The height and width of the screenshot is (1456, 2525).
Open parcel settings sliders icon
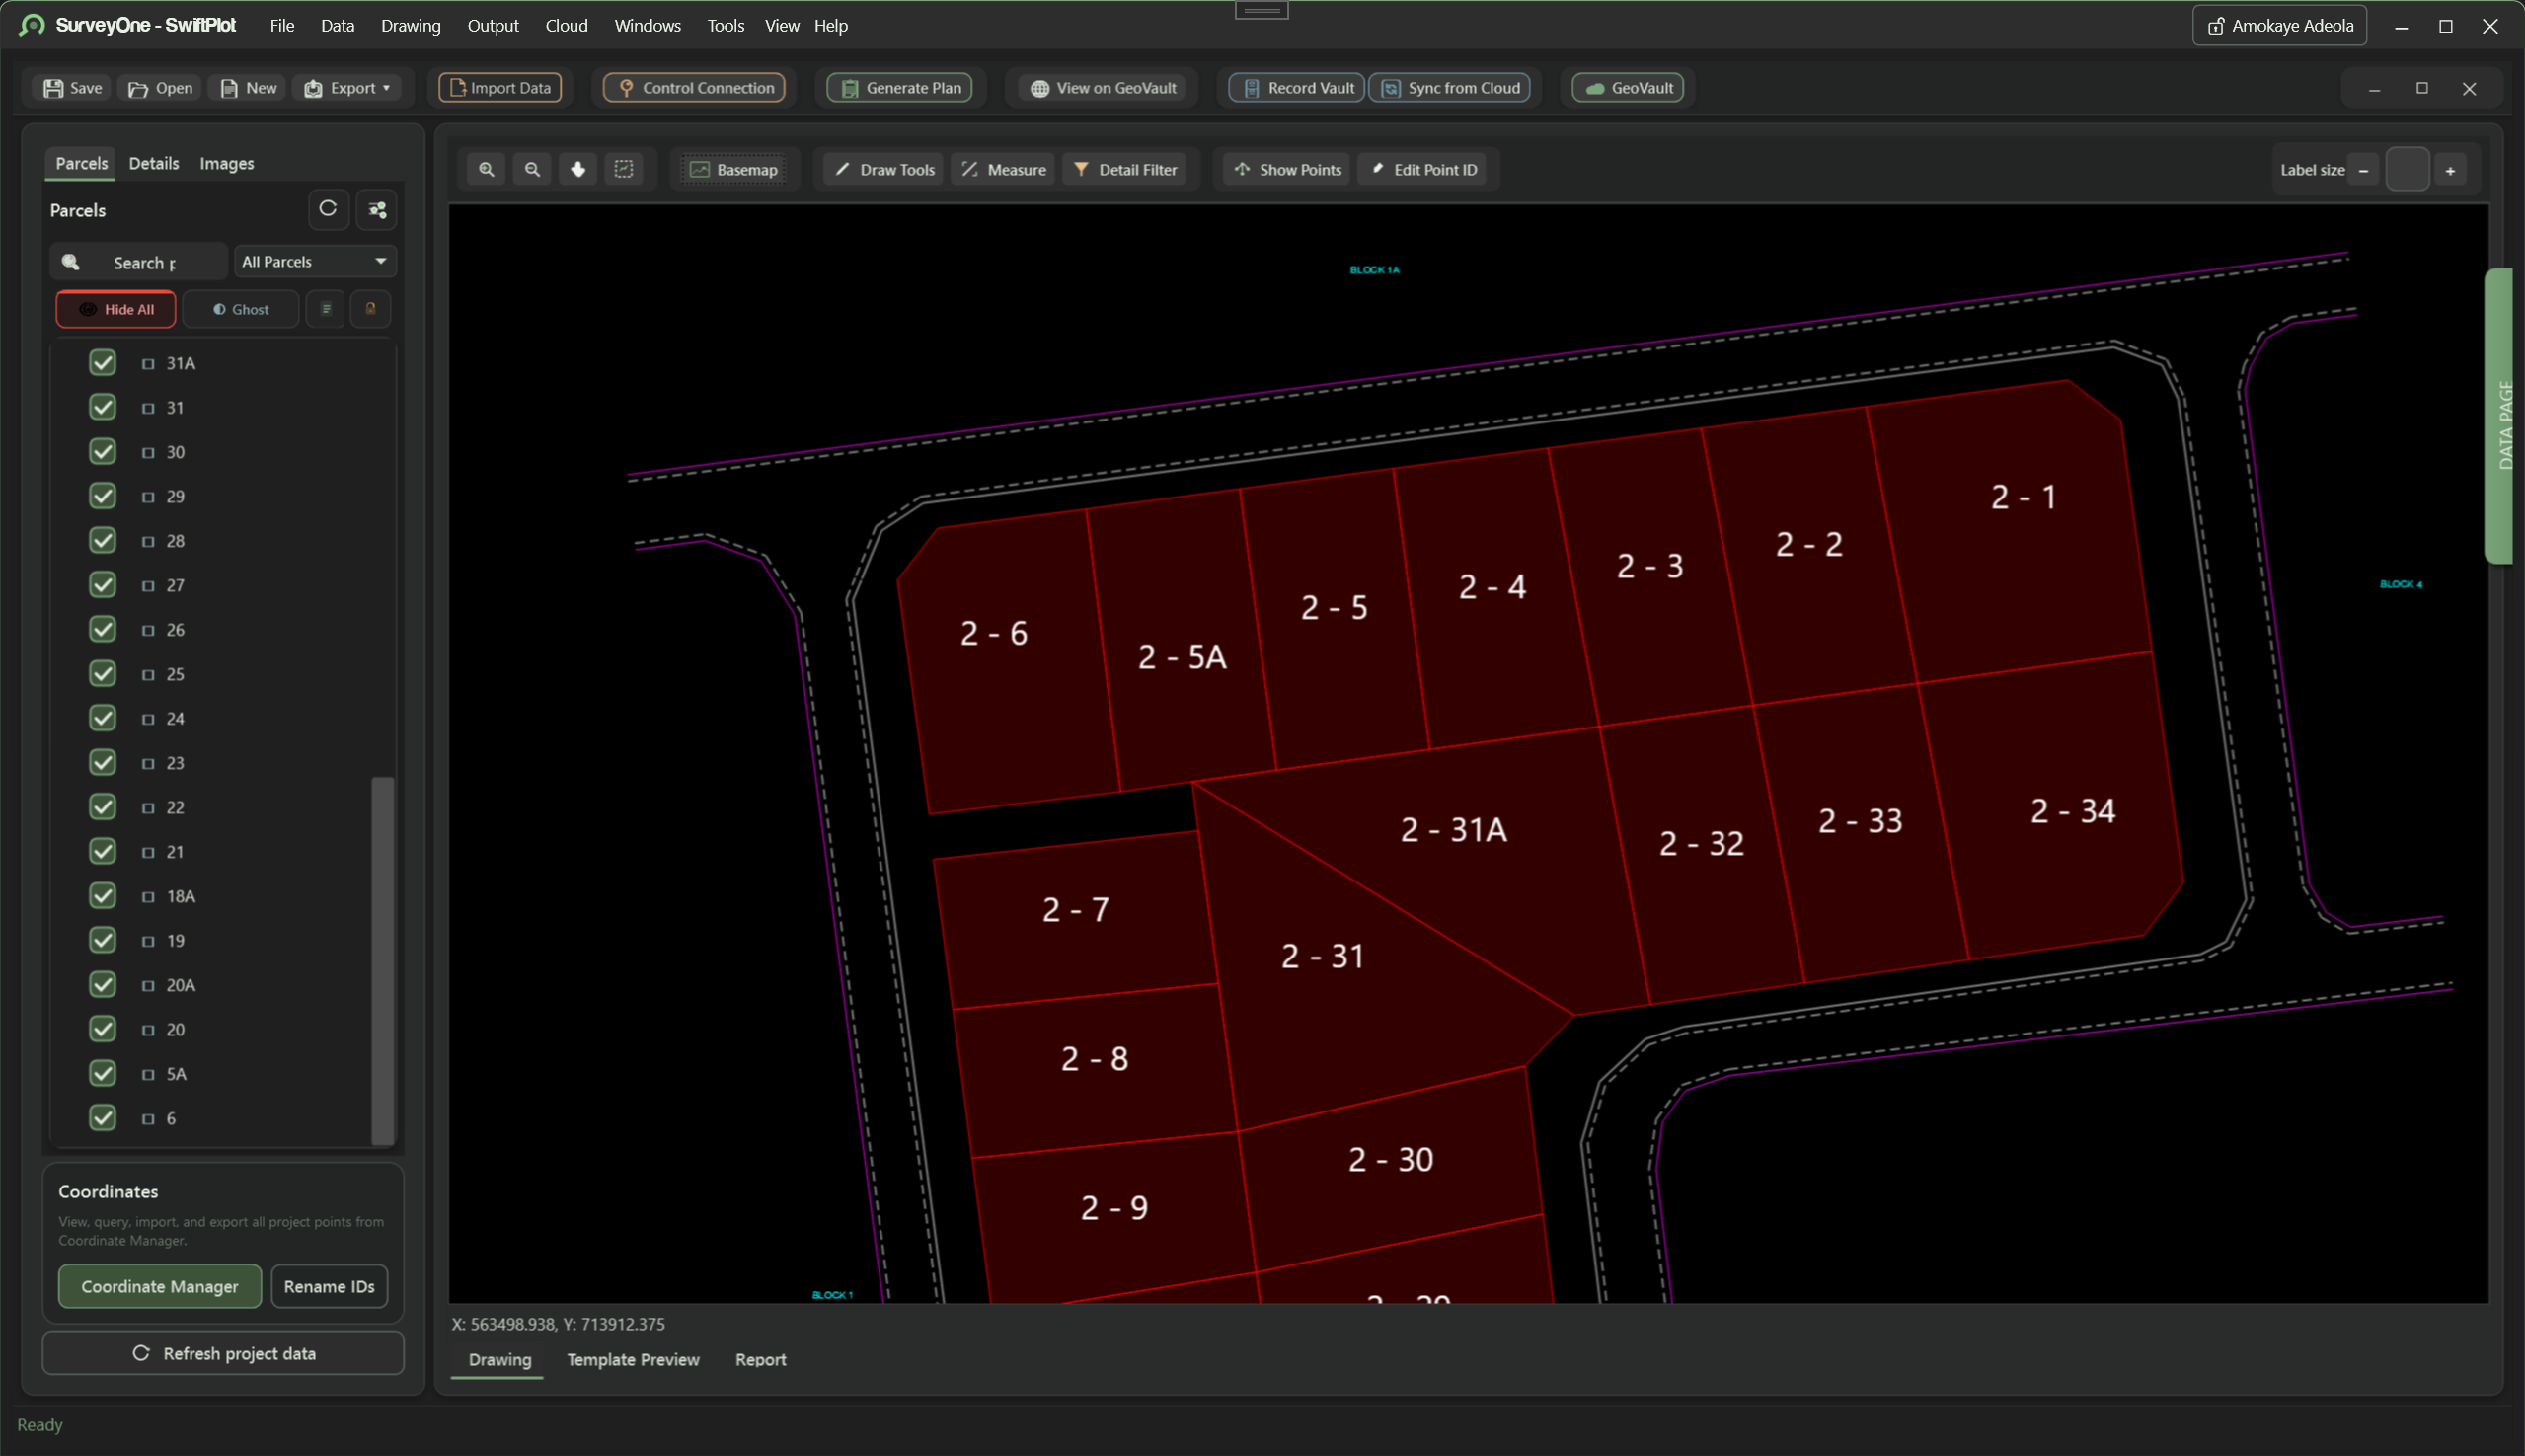click(377, 209)
